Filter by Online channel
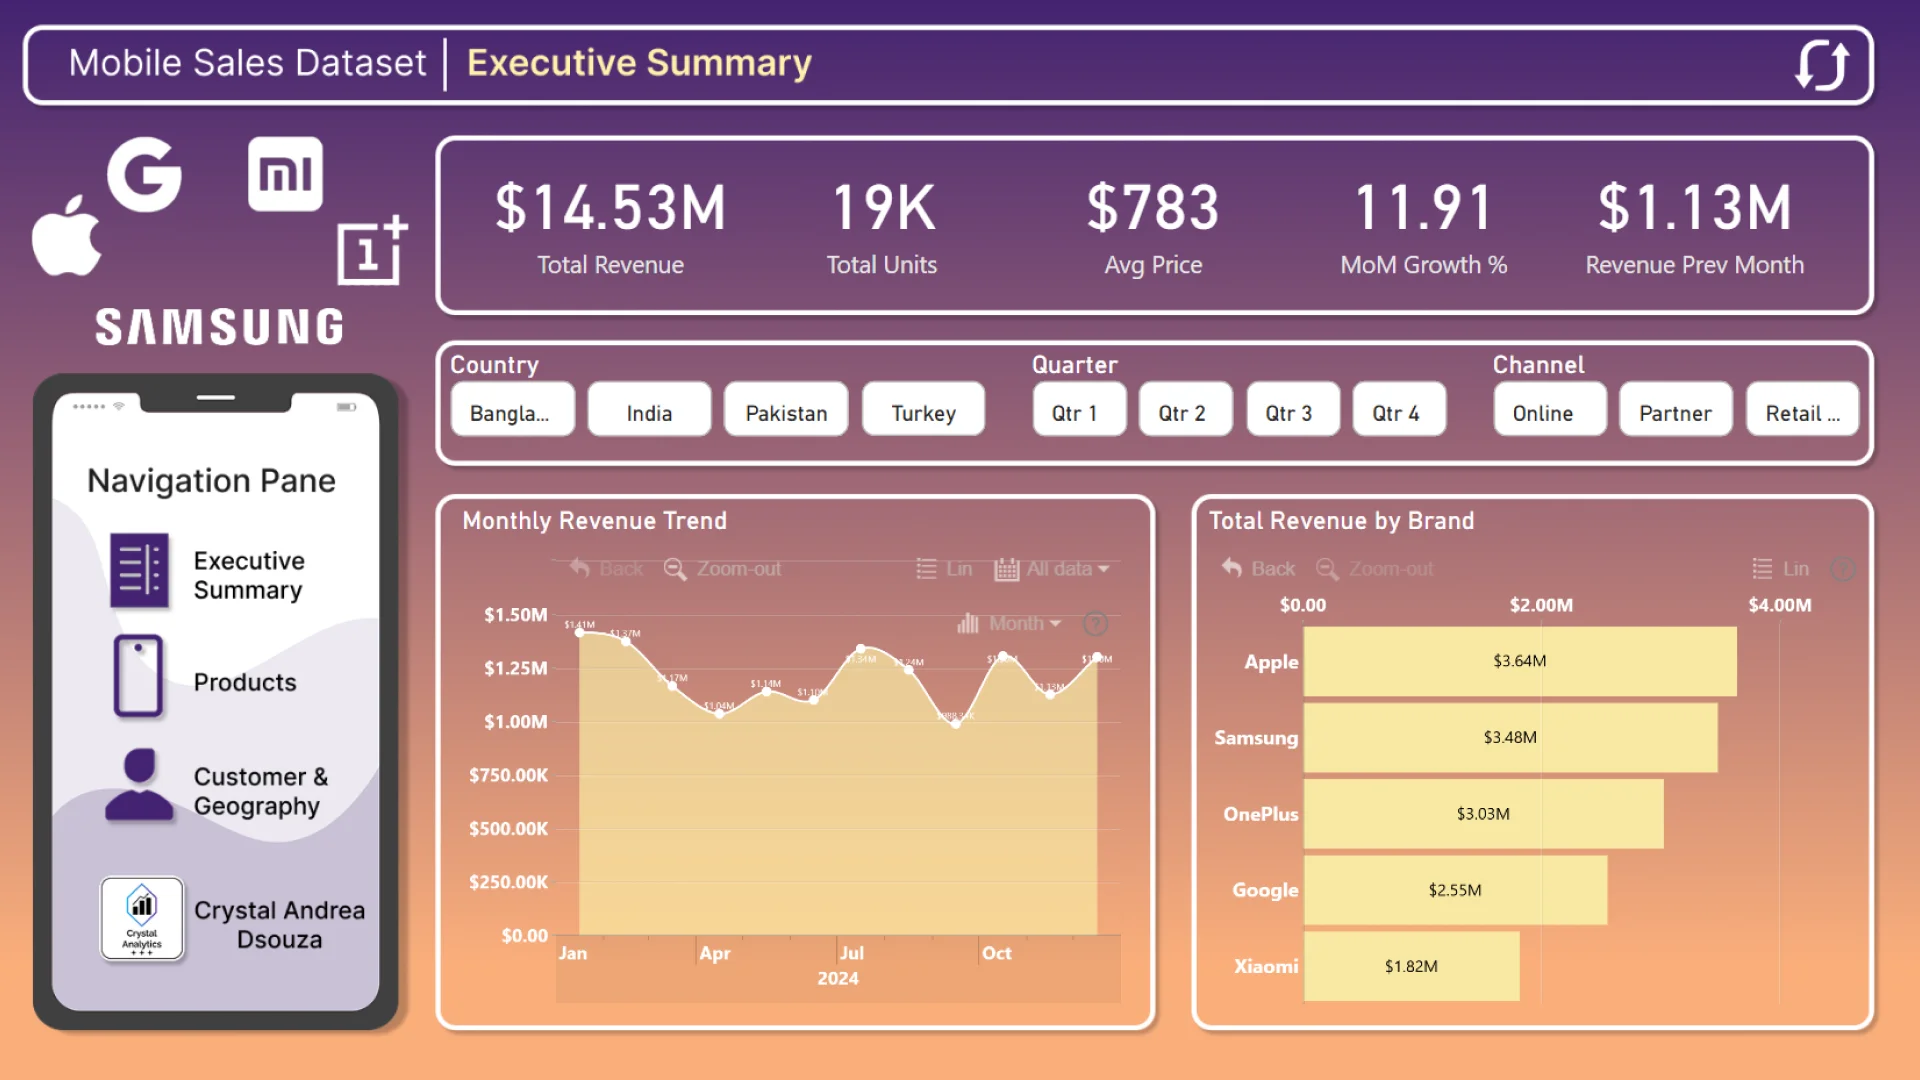This screenshot has width=1920, height=1080. coord(1550,409)
